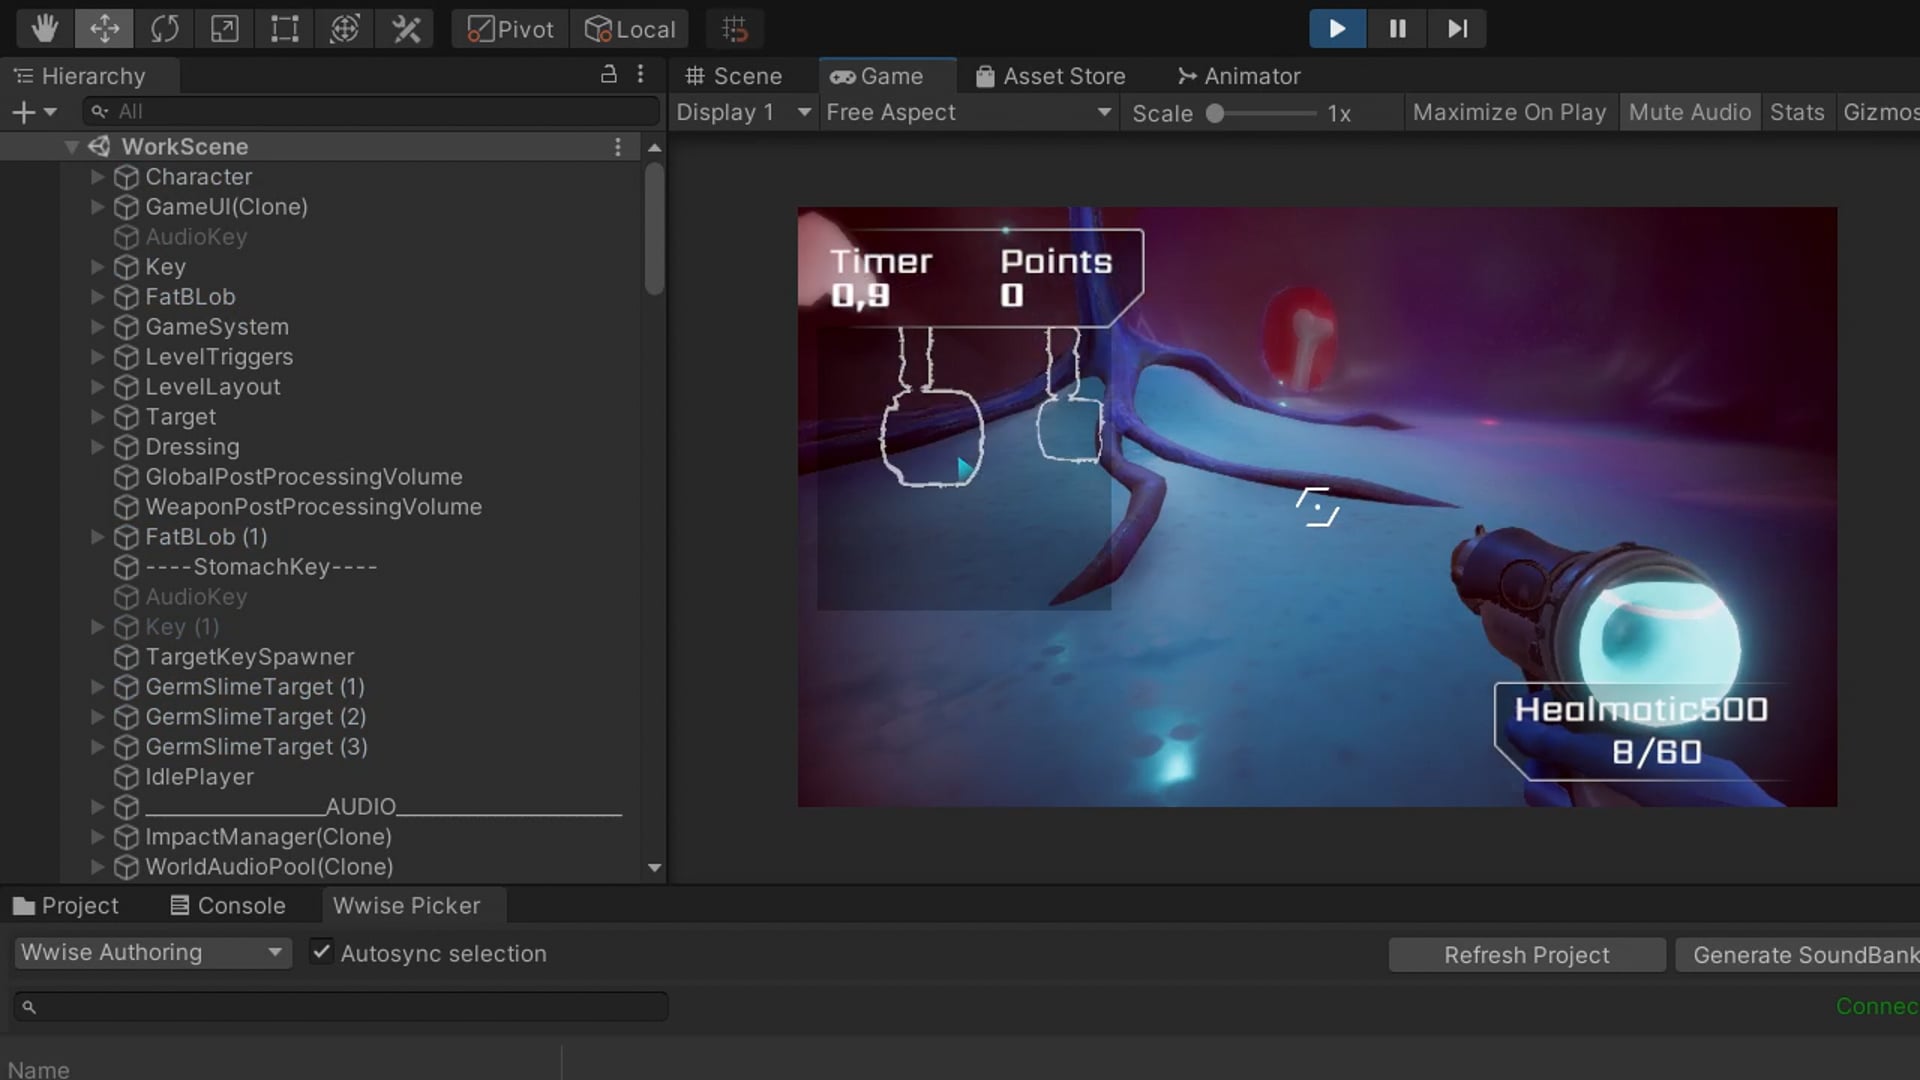Image resolution: width=1920 pixels, height=1080 pixels.
Task: Click GlobalPostProcessingVolume cube icon
Action: [x=126, y=477]
